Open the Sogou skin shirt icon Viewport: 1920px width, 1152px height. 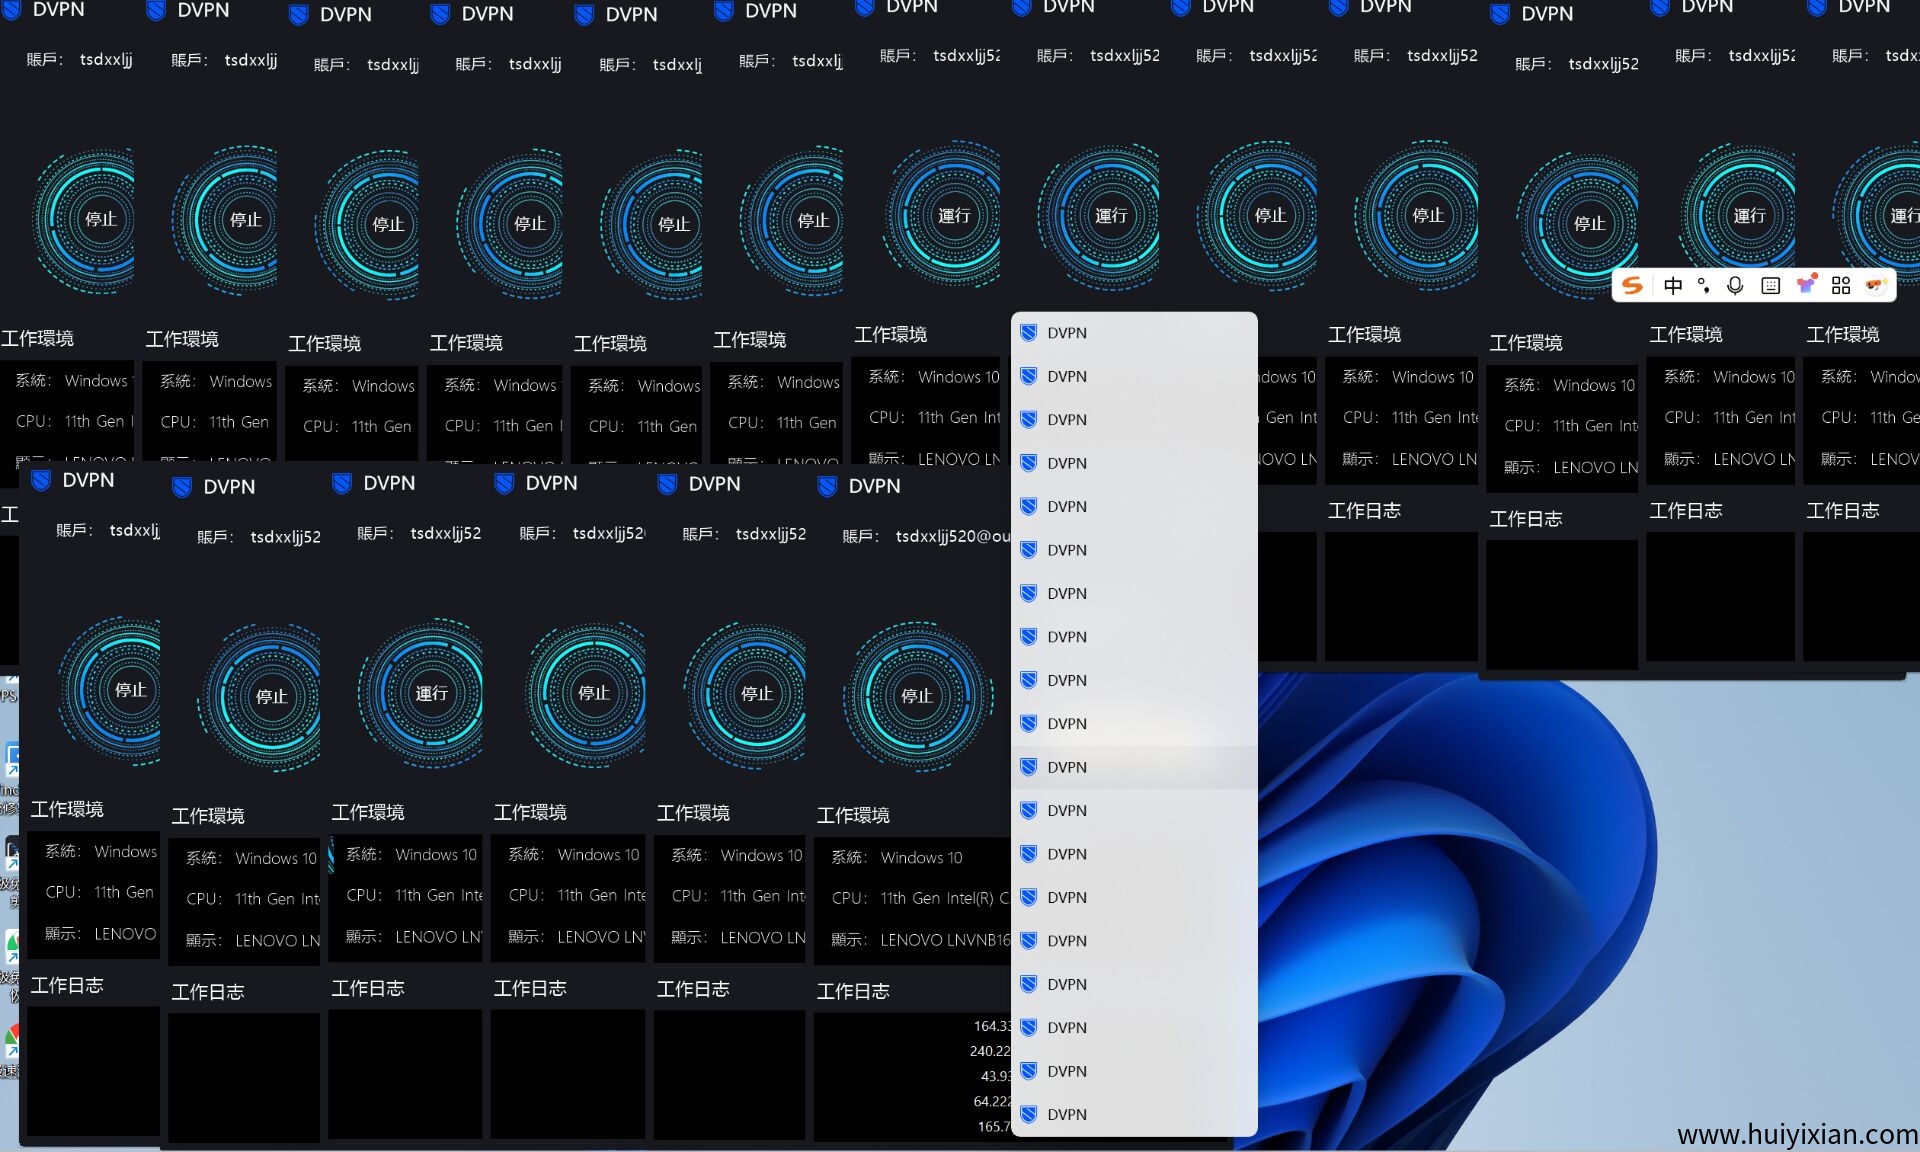1805,286
